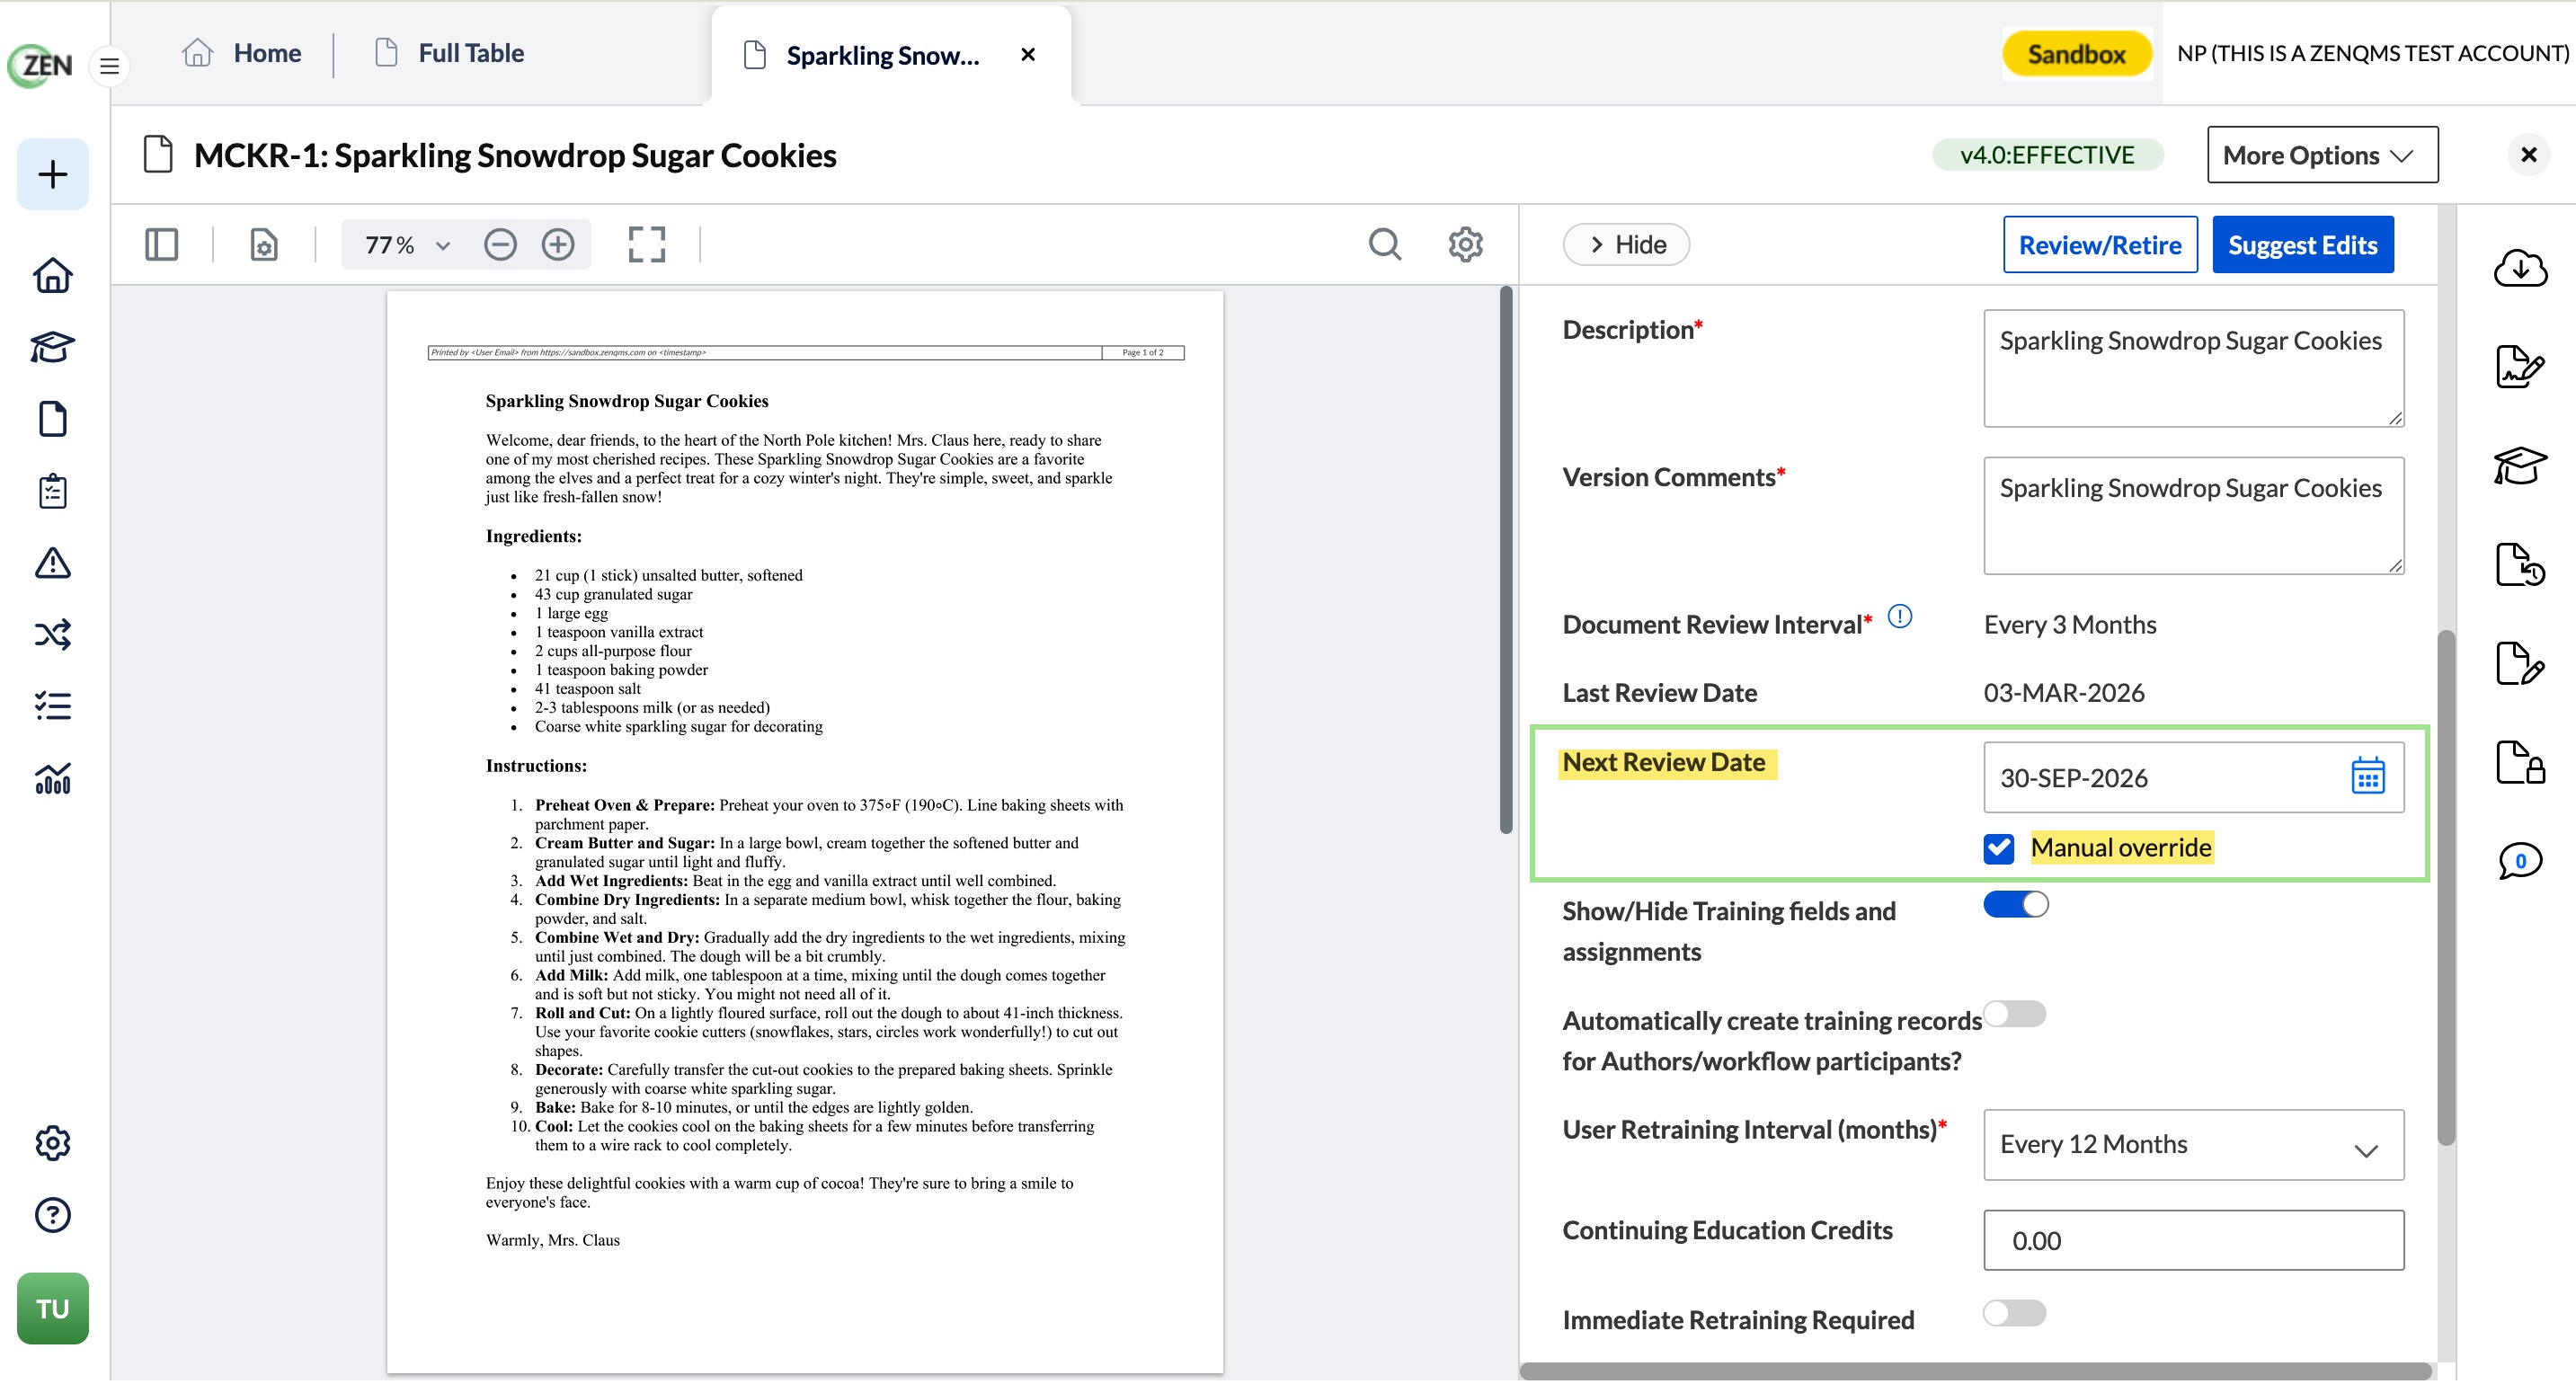Enable Immediate Retraining Required toggle

pyautogui.click(x=2015, y=1313)
